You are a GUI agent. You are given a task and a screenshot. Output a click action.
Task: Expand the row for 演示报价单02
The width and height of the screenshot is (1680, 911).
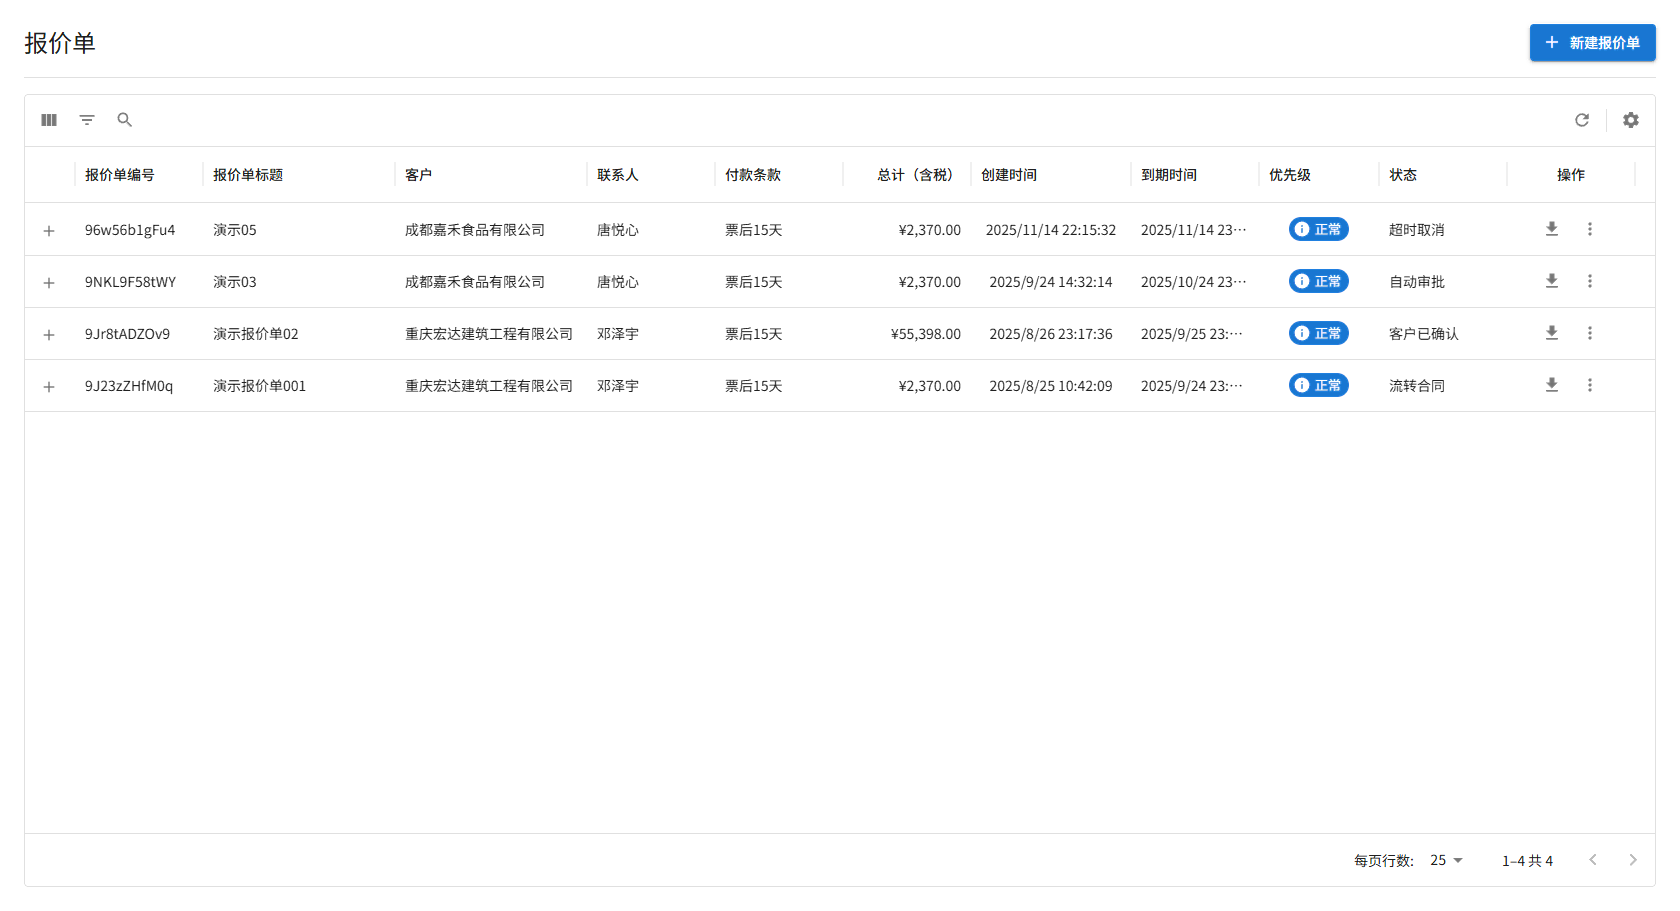(48, 333)
